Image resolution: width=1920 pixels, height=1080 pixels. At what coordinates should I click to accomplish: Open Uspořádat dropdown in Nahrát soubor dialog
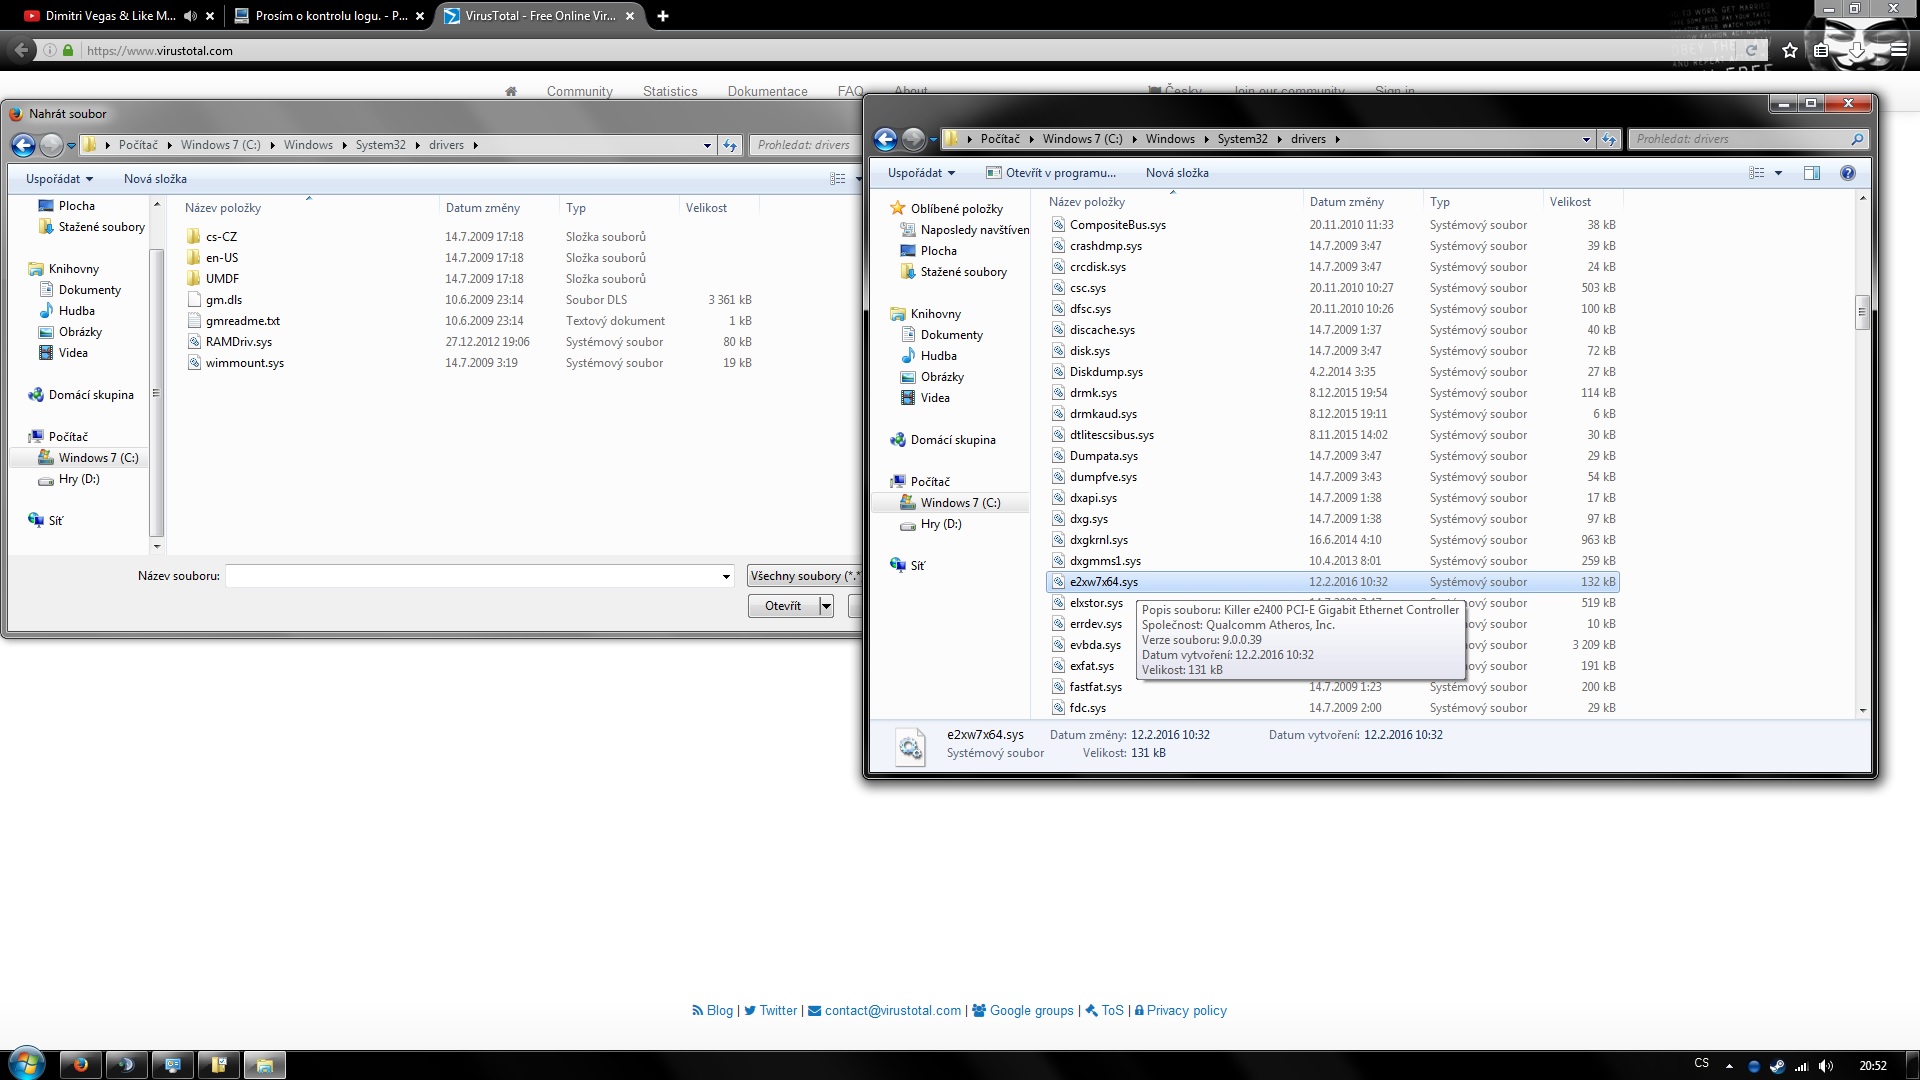pyautogui.click(x=59, y=179)
